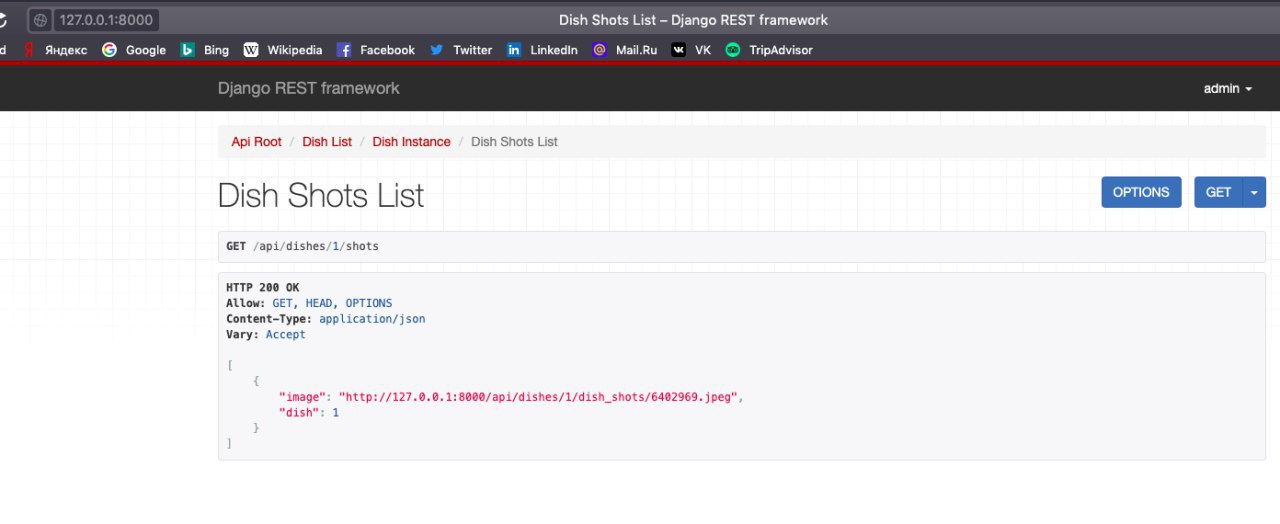Click the browser reload icon
This screenshot has height=524, width=1280.
coord(4,20)
